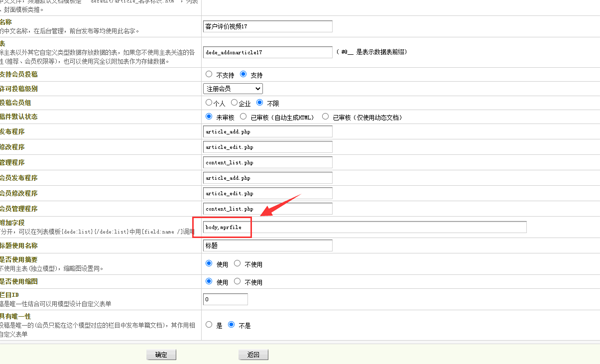Image resolution: width=600 pixels, height=364 pixels.
Task: Select 已审核（自动生成HTML） status radio
Action: [x=243, y=116]
